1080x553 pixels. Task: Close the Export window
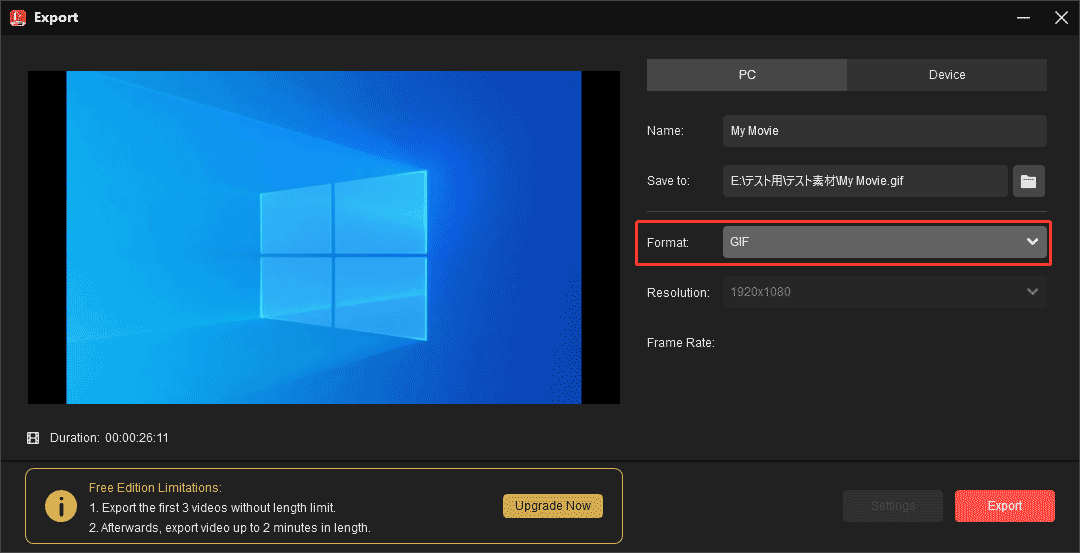click(x=1061, y=18)
